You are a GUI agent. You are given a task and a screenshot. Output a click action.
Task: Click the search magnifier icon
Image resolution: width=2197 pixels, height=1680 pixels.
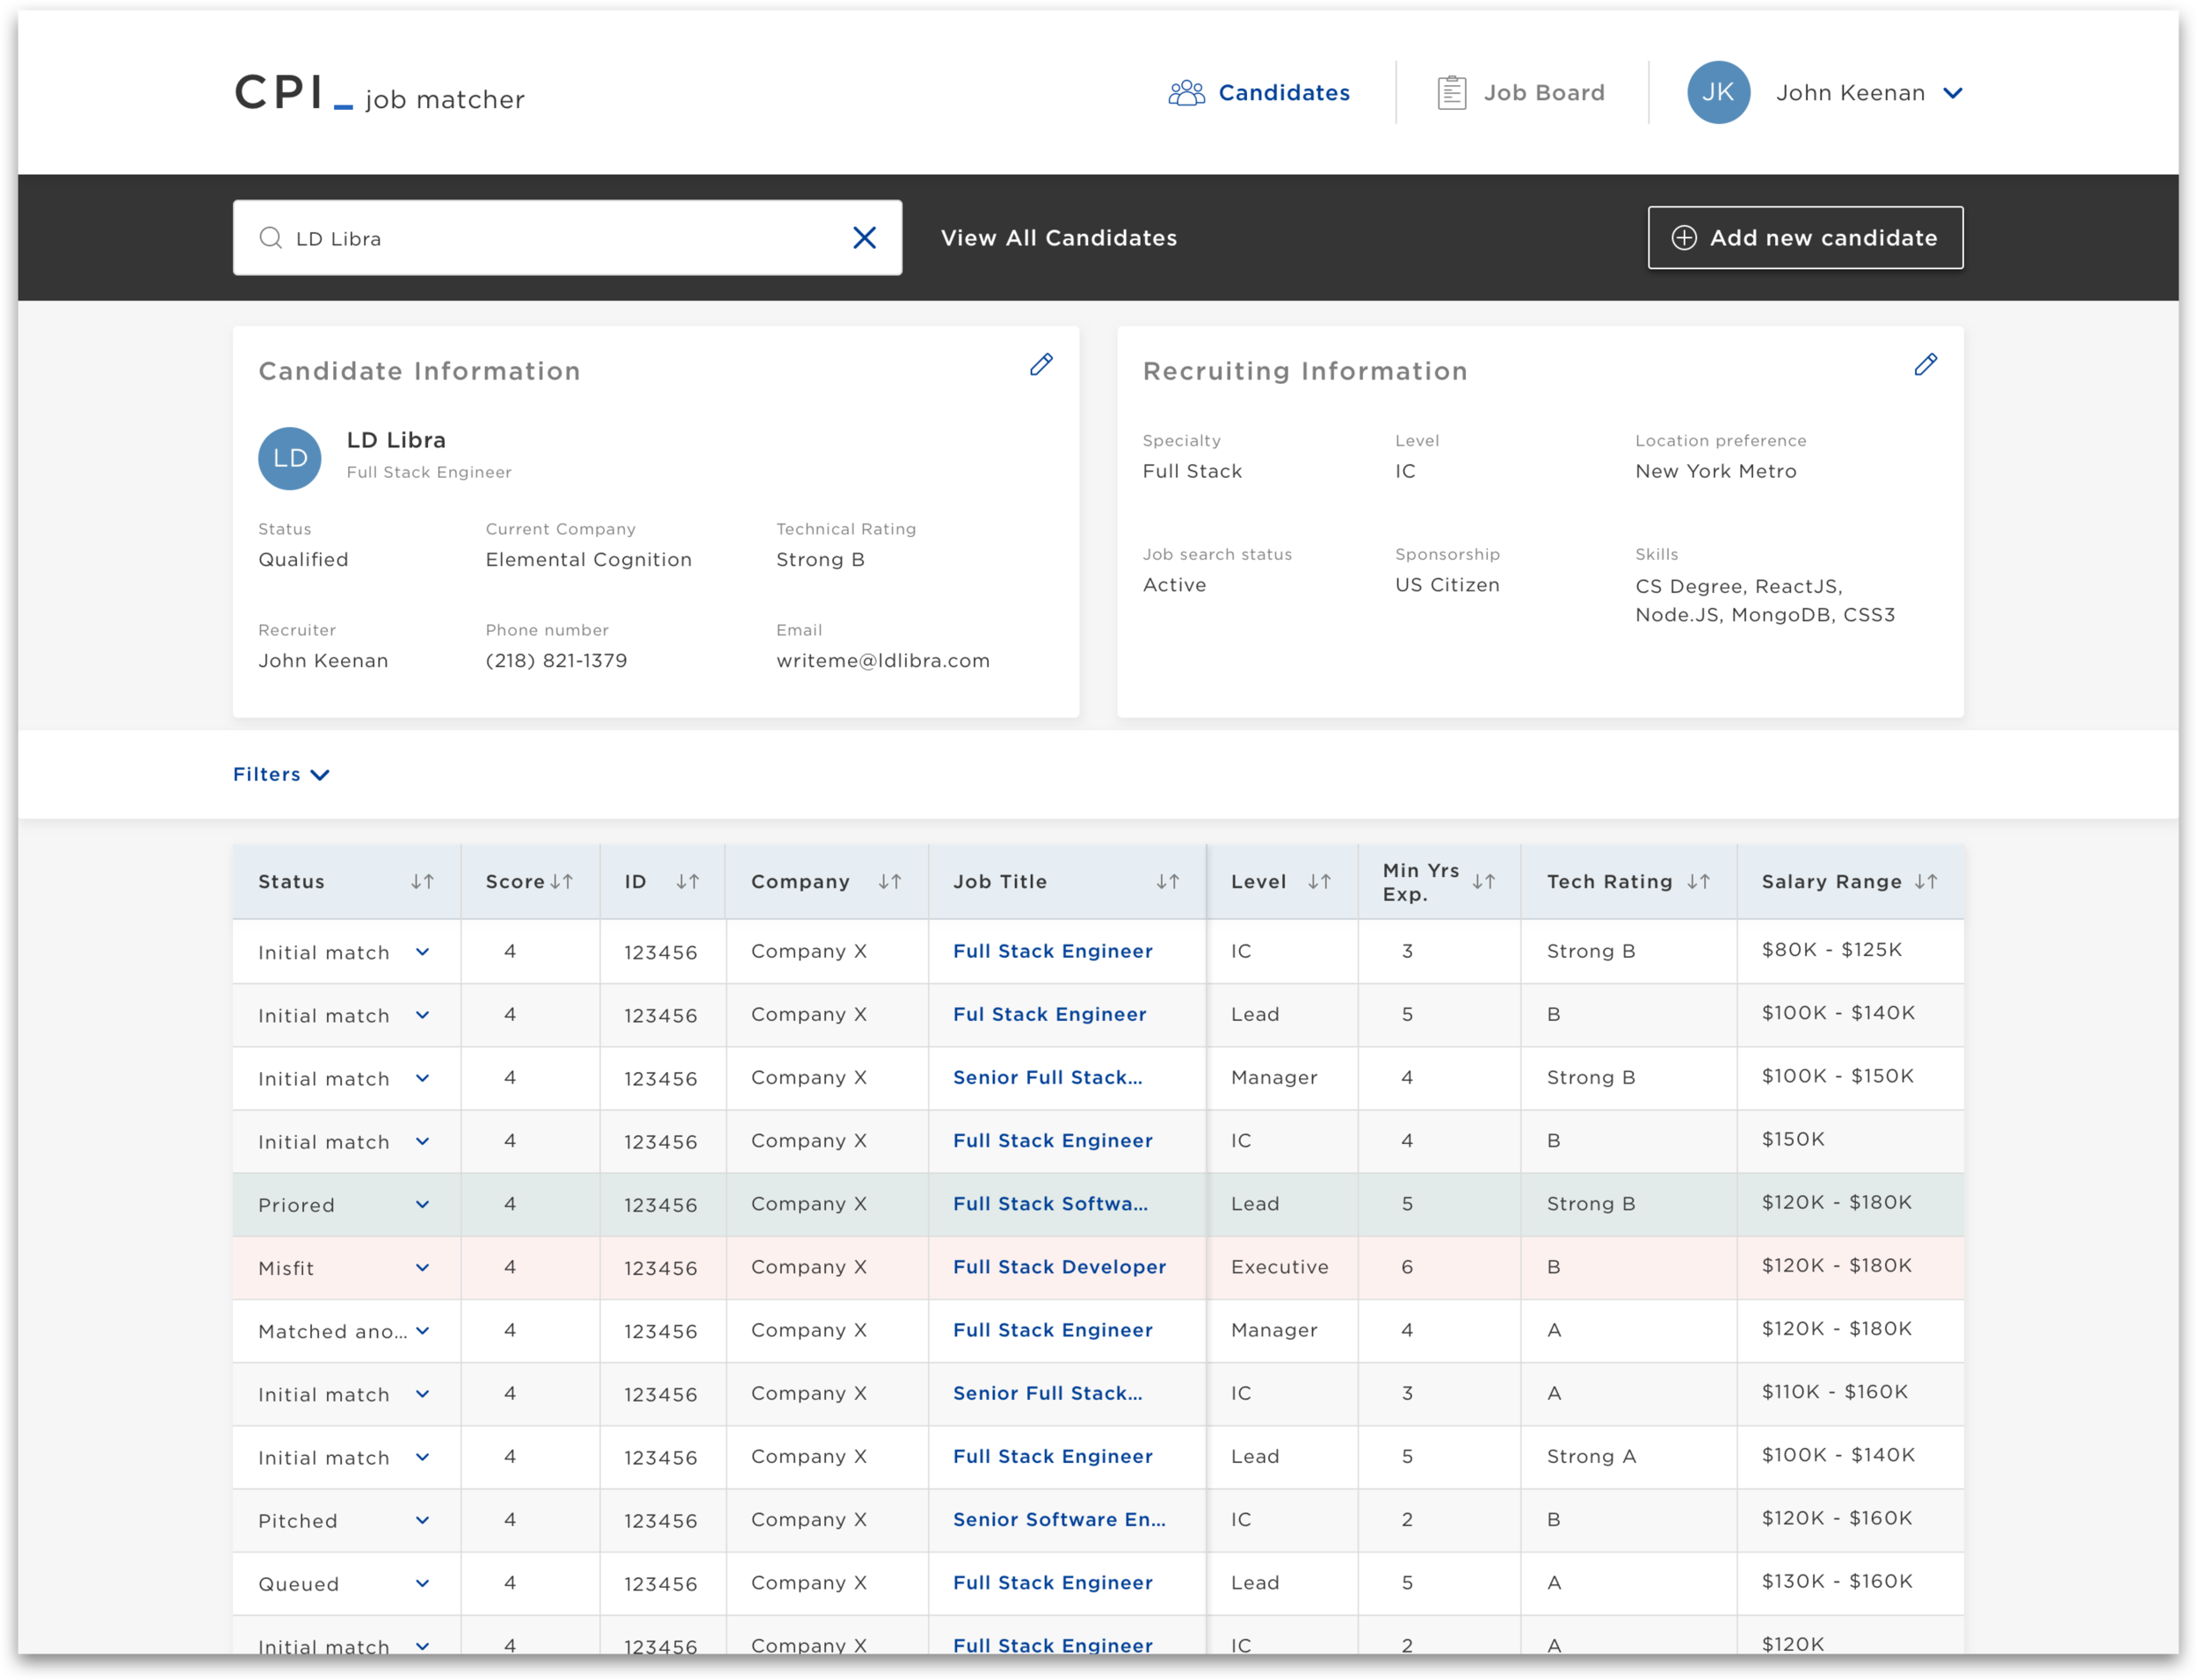pos(270,238)
